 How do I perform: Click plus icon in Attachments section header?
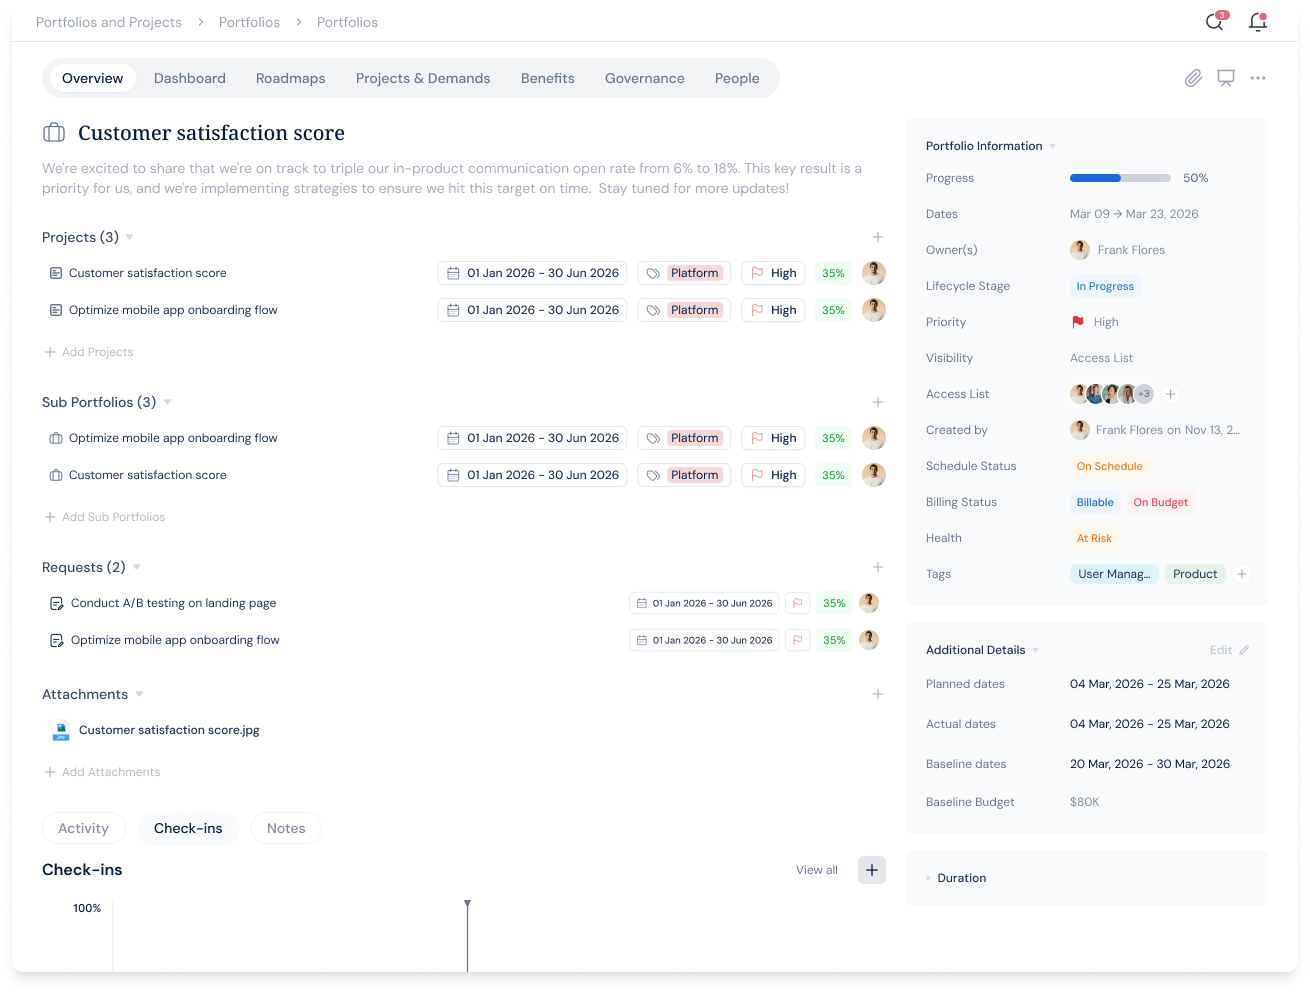(x=878, y=694)
